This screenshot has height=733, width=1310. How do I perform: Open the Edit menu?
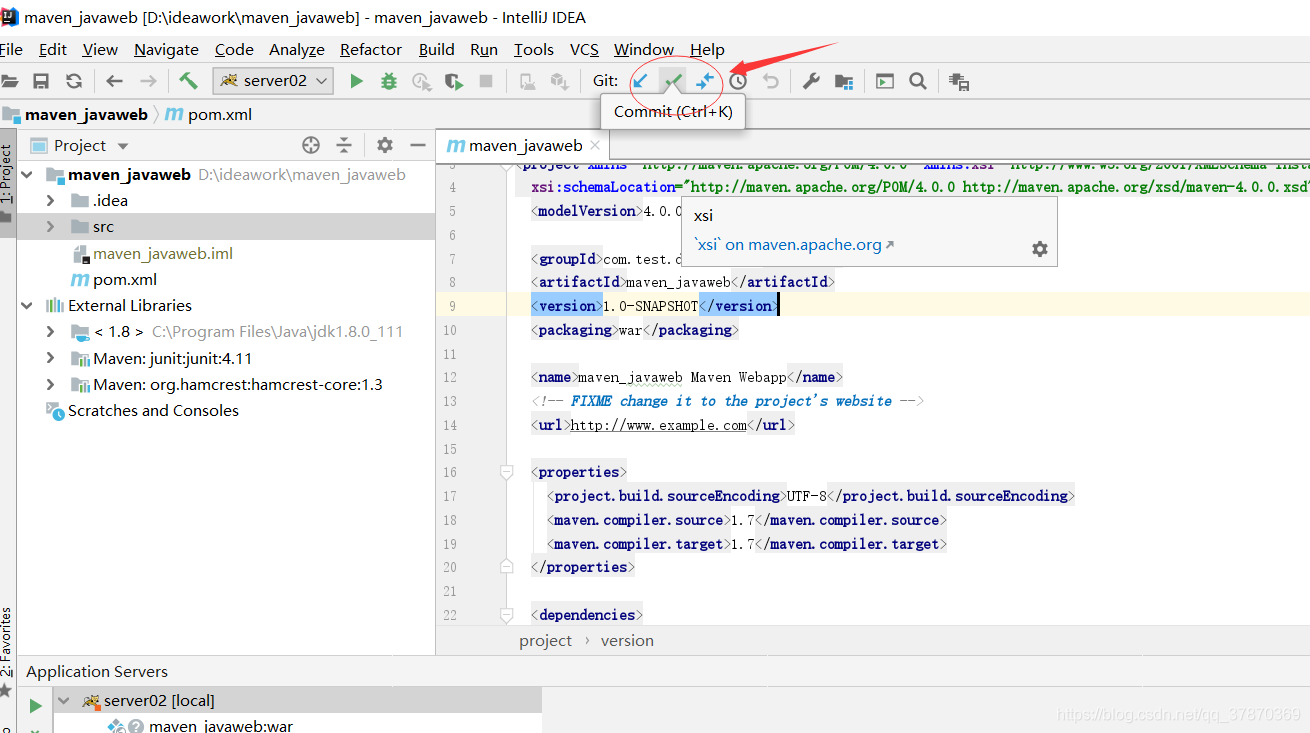pos(53,49)
